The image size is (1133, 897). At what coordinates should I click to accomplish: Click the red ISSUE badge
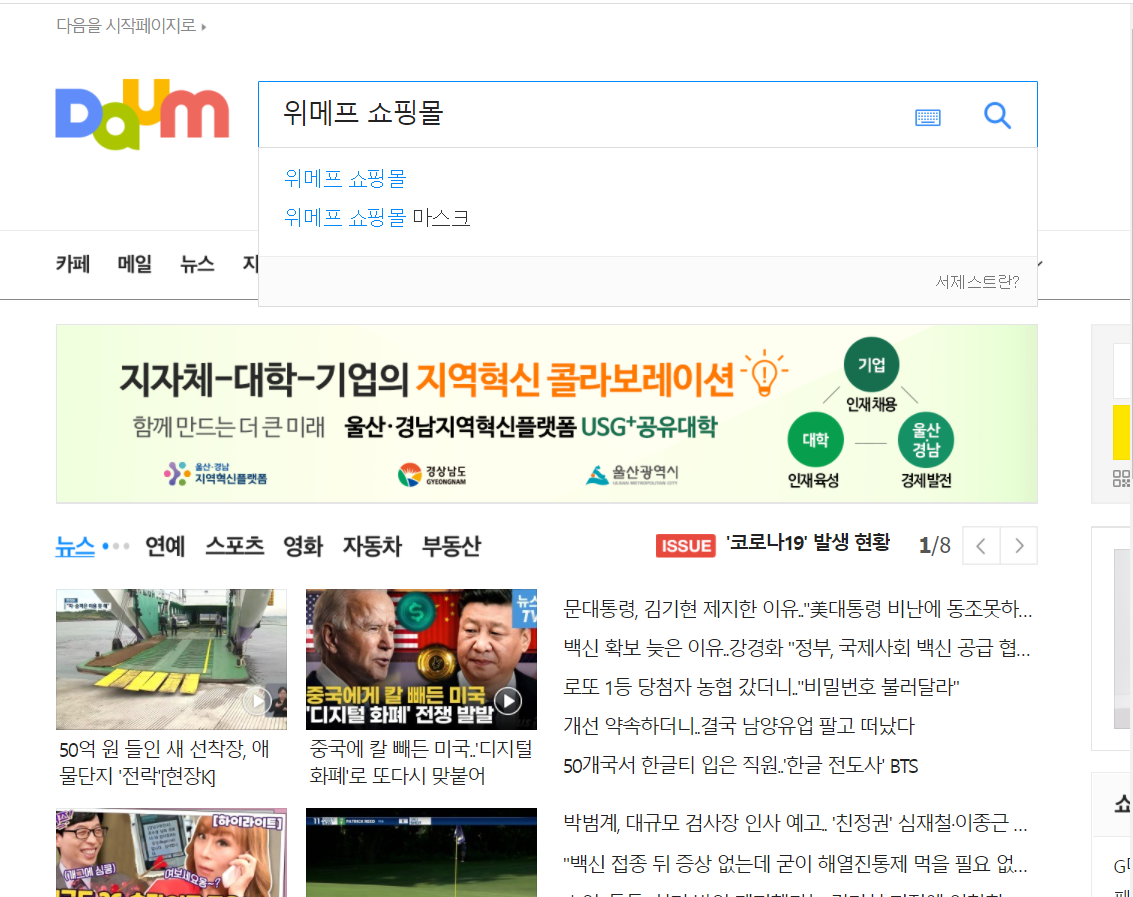(x=685, y=546)
